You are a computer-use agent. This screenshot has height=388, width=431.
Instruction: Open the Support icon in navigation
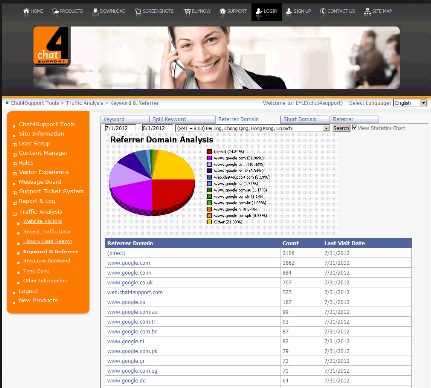click(223, 12)
